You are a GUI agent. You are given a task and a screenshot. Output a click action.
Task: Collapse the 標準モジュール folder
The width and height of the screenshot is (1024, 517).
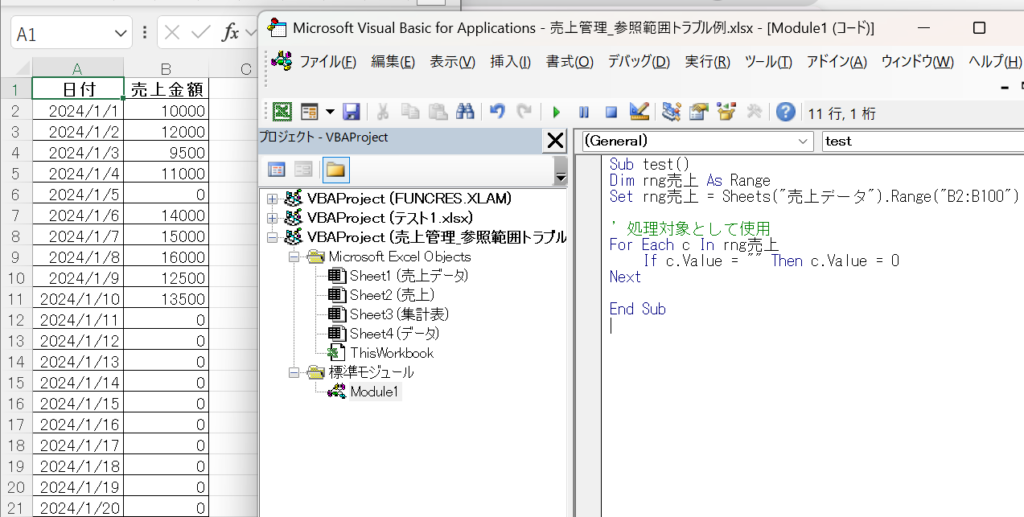(x=294, y=373)
